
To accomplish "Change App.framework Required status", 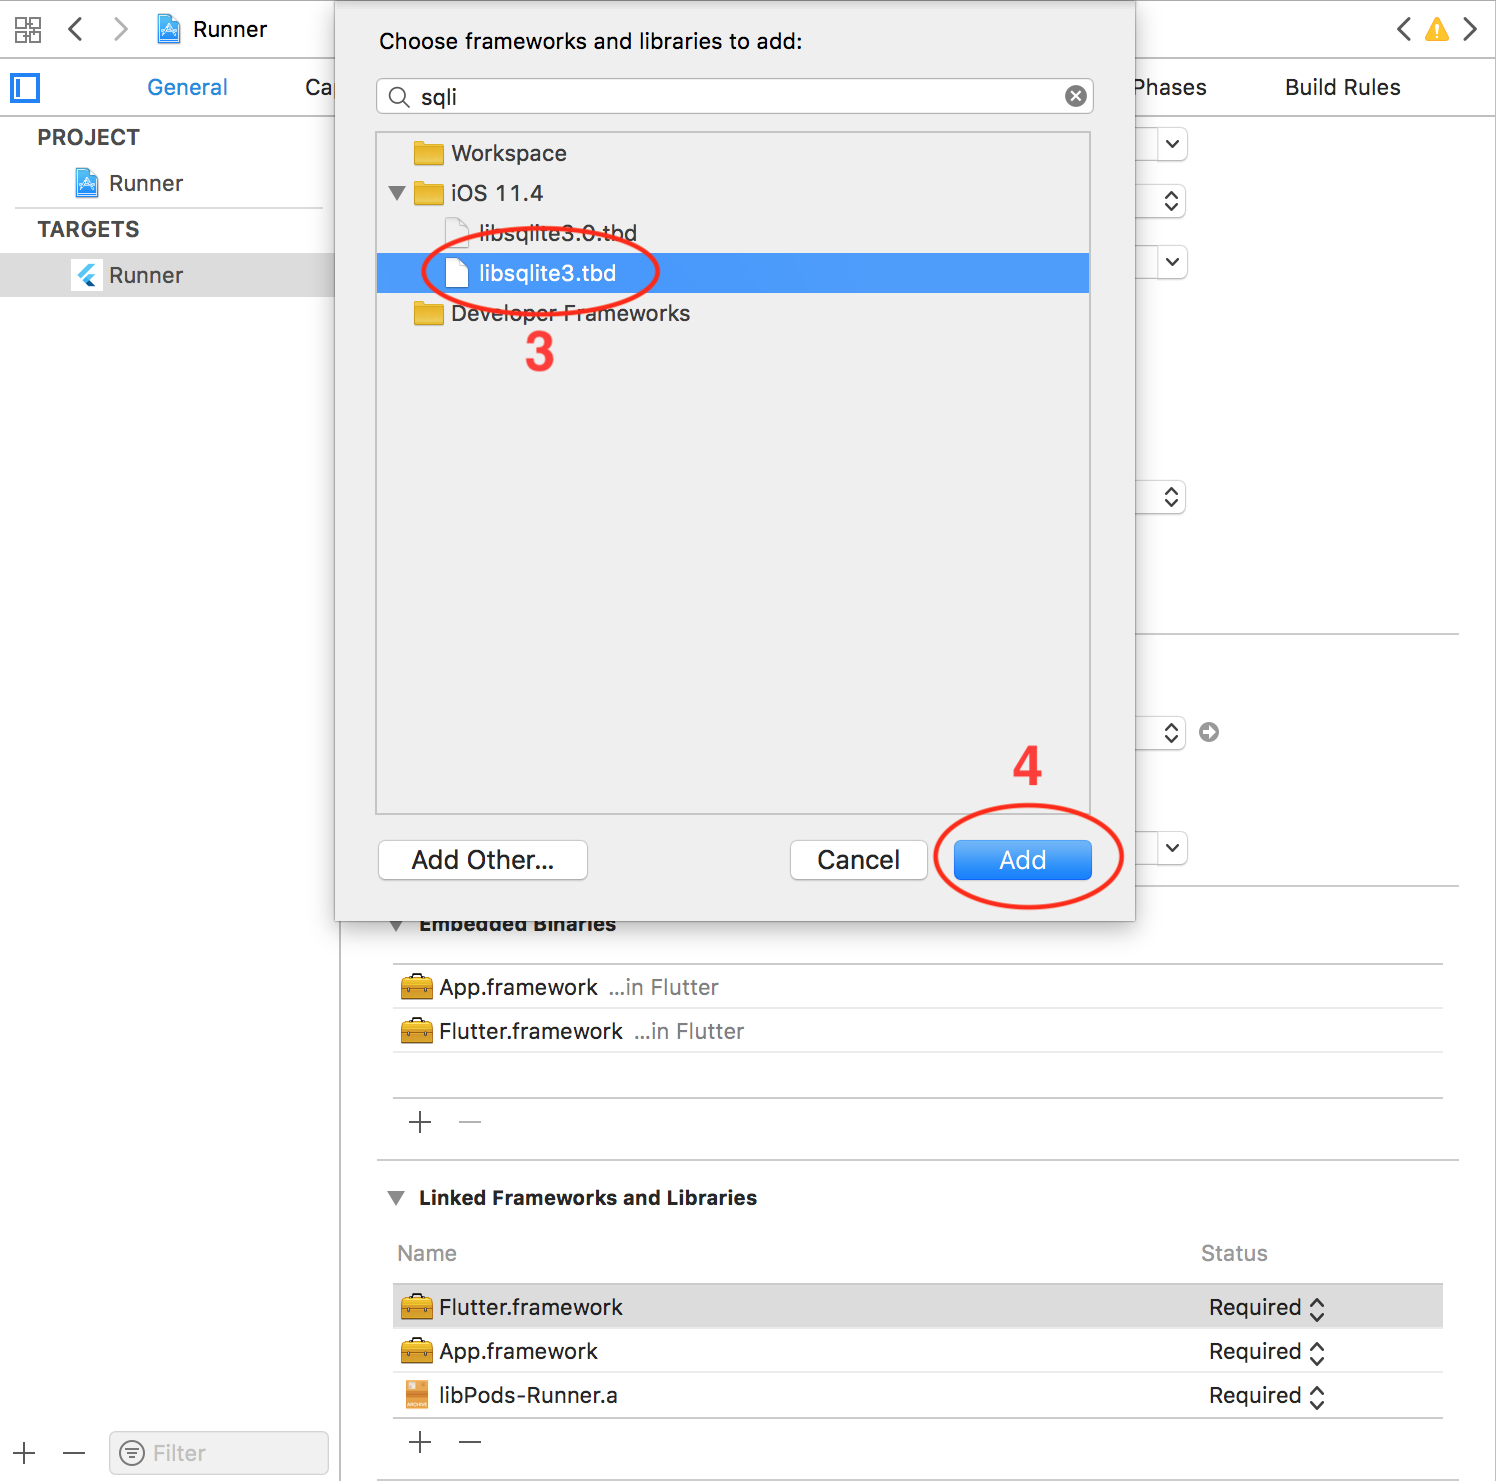I will (x=1267, y=1352).
